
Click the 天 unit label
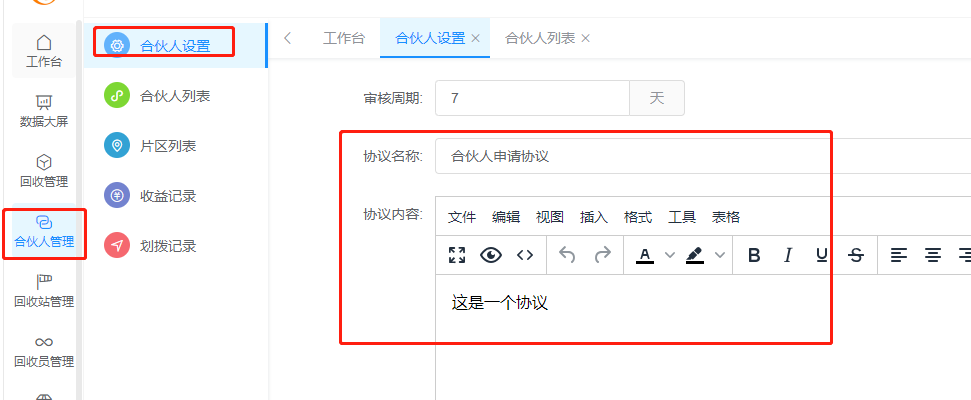coord(657,98)
